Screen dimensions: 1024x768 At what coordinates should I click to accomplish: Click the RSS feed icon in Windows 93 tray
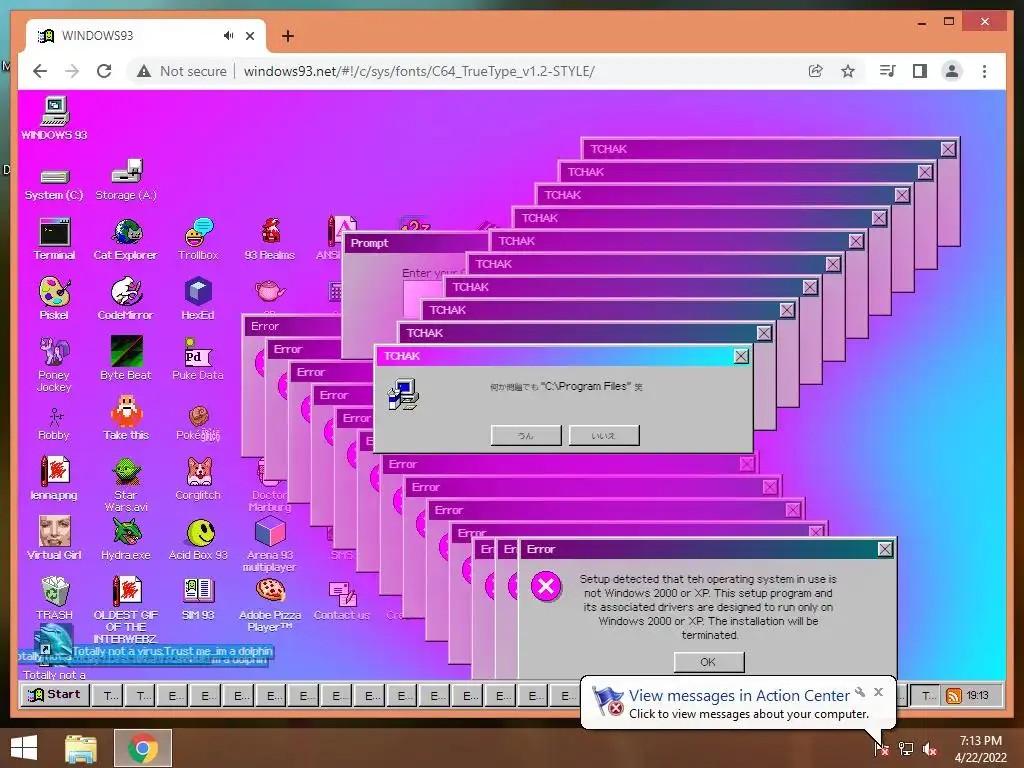coord(953,696)
